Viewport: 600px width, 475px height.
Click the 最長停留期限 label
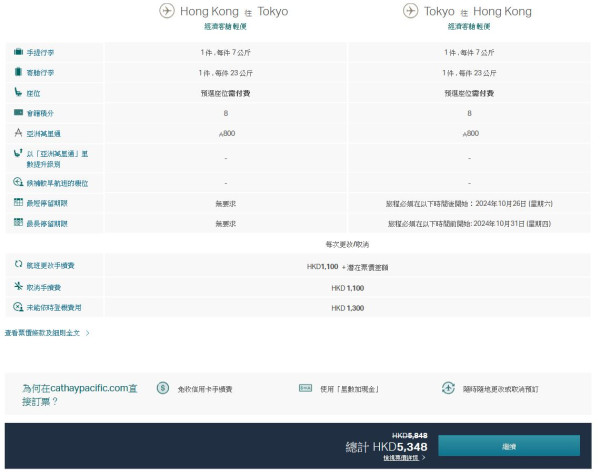point(47,224)
